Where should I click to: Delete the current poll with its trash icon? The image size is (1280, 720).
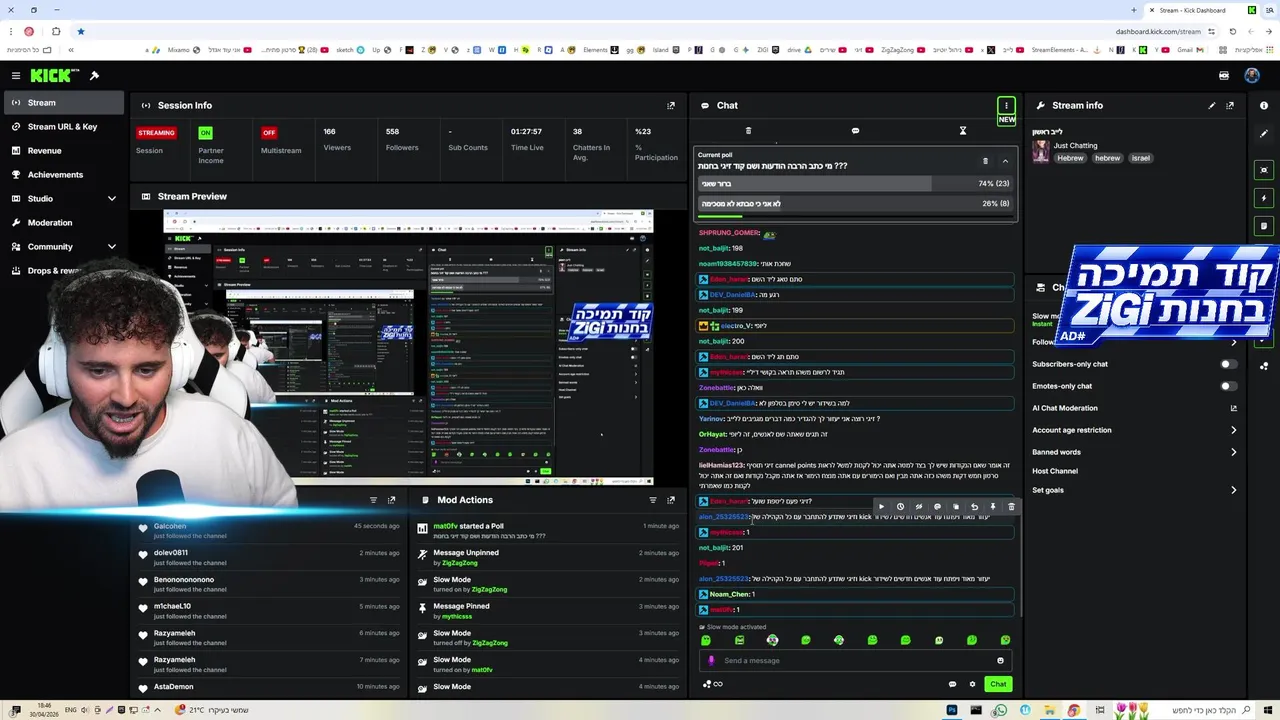(x=985, y=161)
